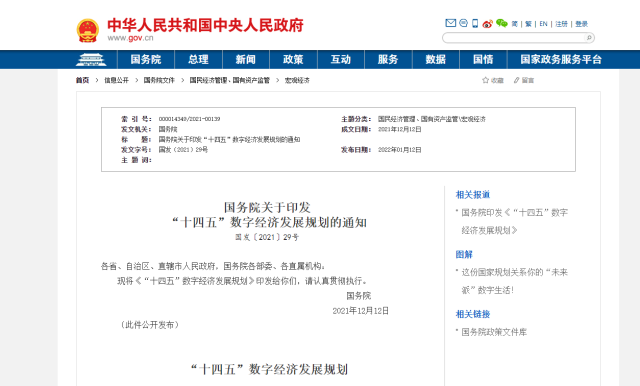This screenshot has height=386, width=640.
Task: Switch language to EN
Action: (x=543, y=24)
